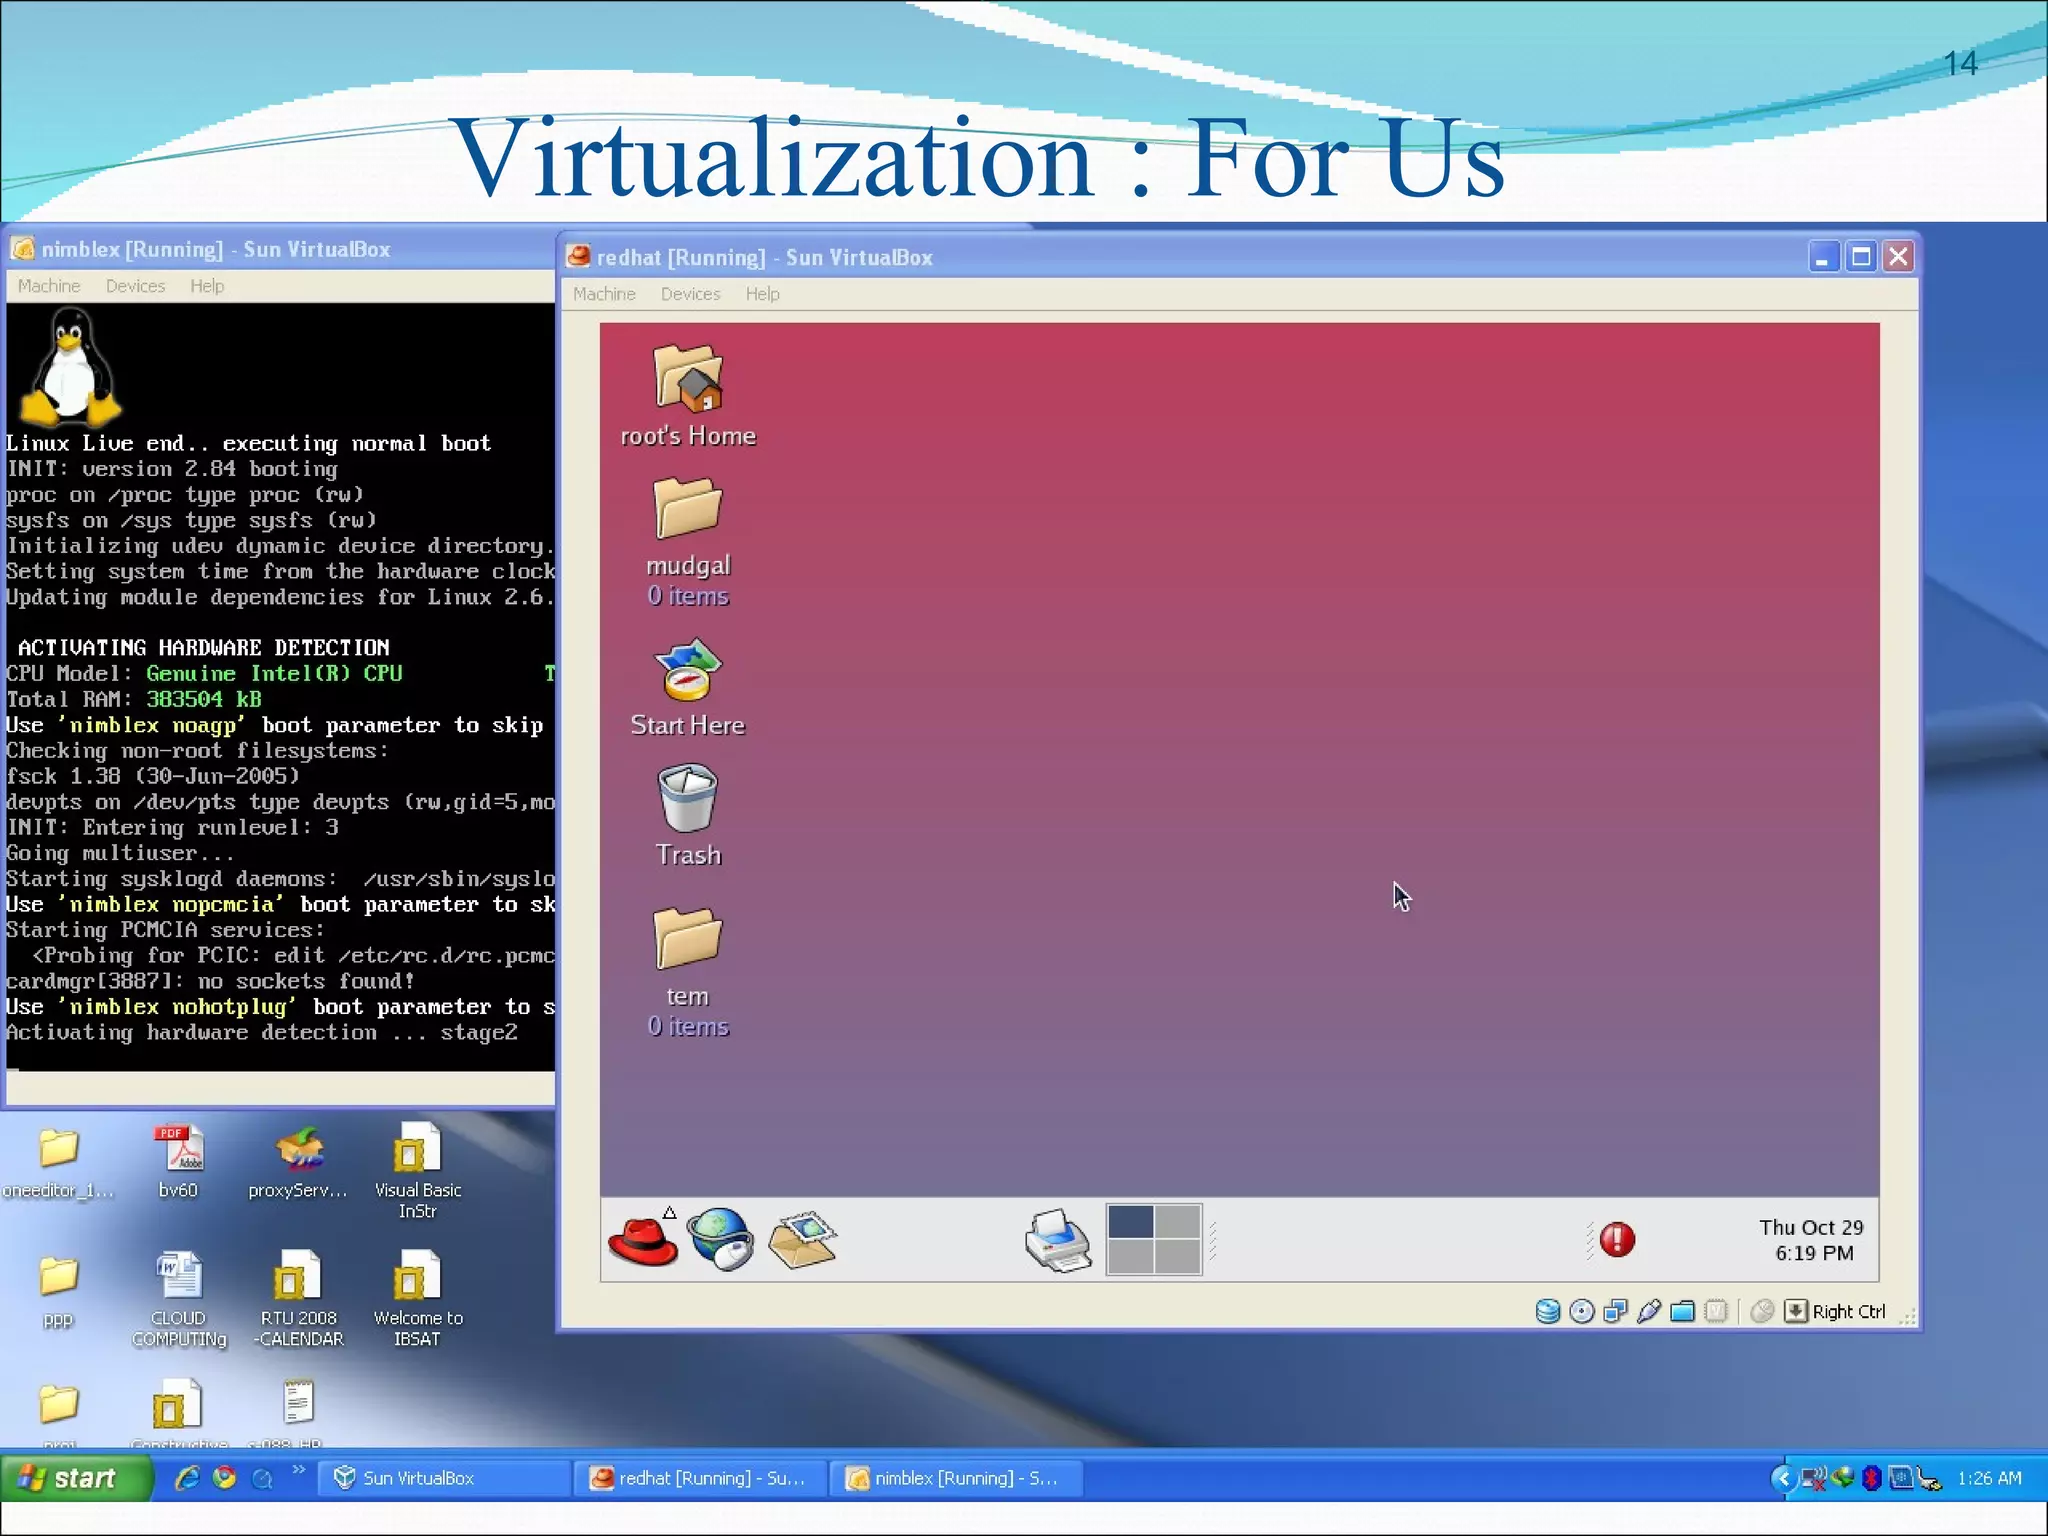Image resolution: width=2048 pixels, height=1536 pixels.
Task: Switch to nimblex [Running] taskbar button
Action: coord(956,1478)
